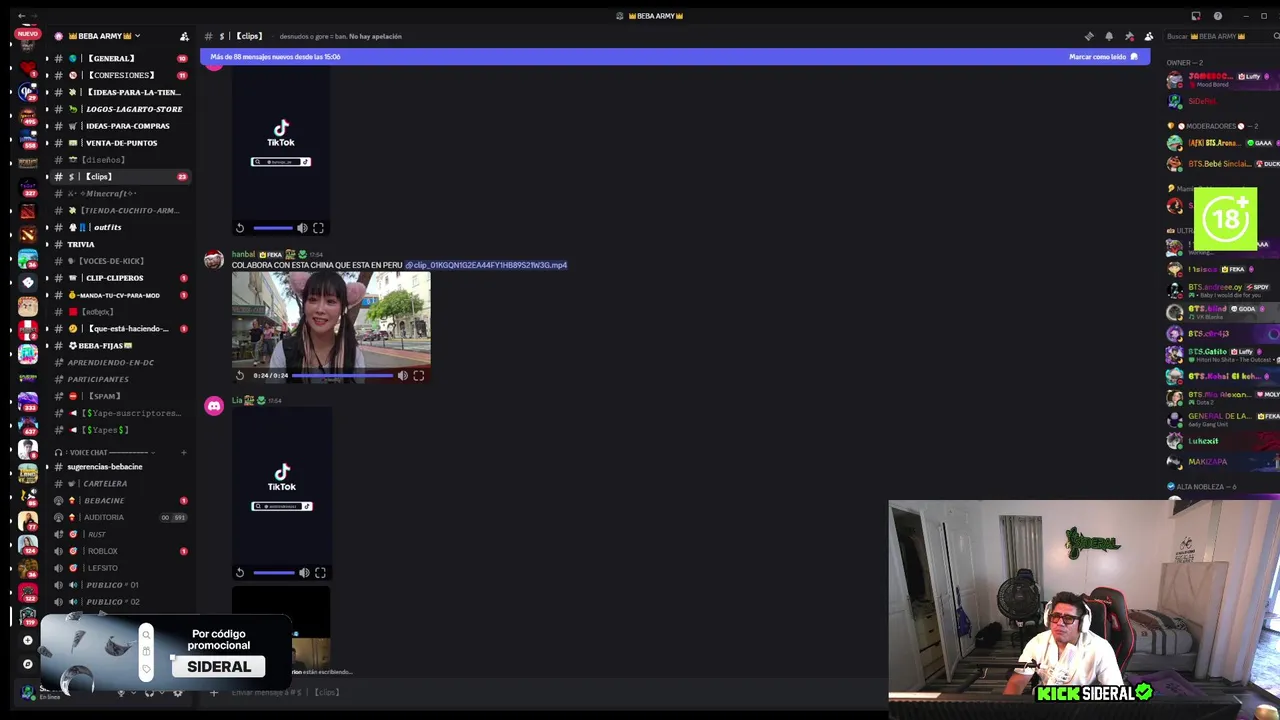Viewport: 1280px width, 720px height.
Task: Enter fullscreen on first TikTok video
Action: point(318,228)
